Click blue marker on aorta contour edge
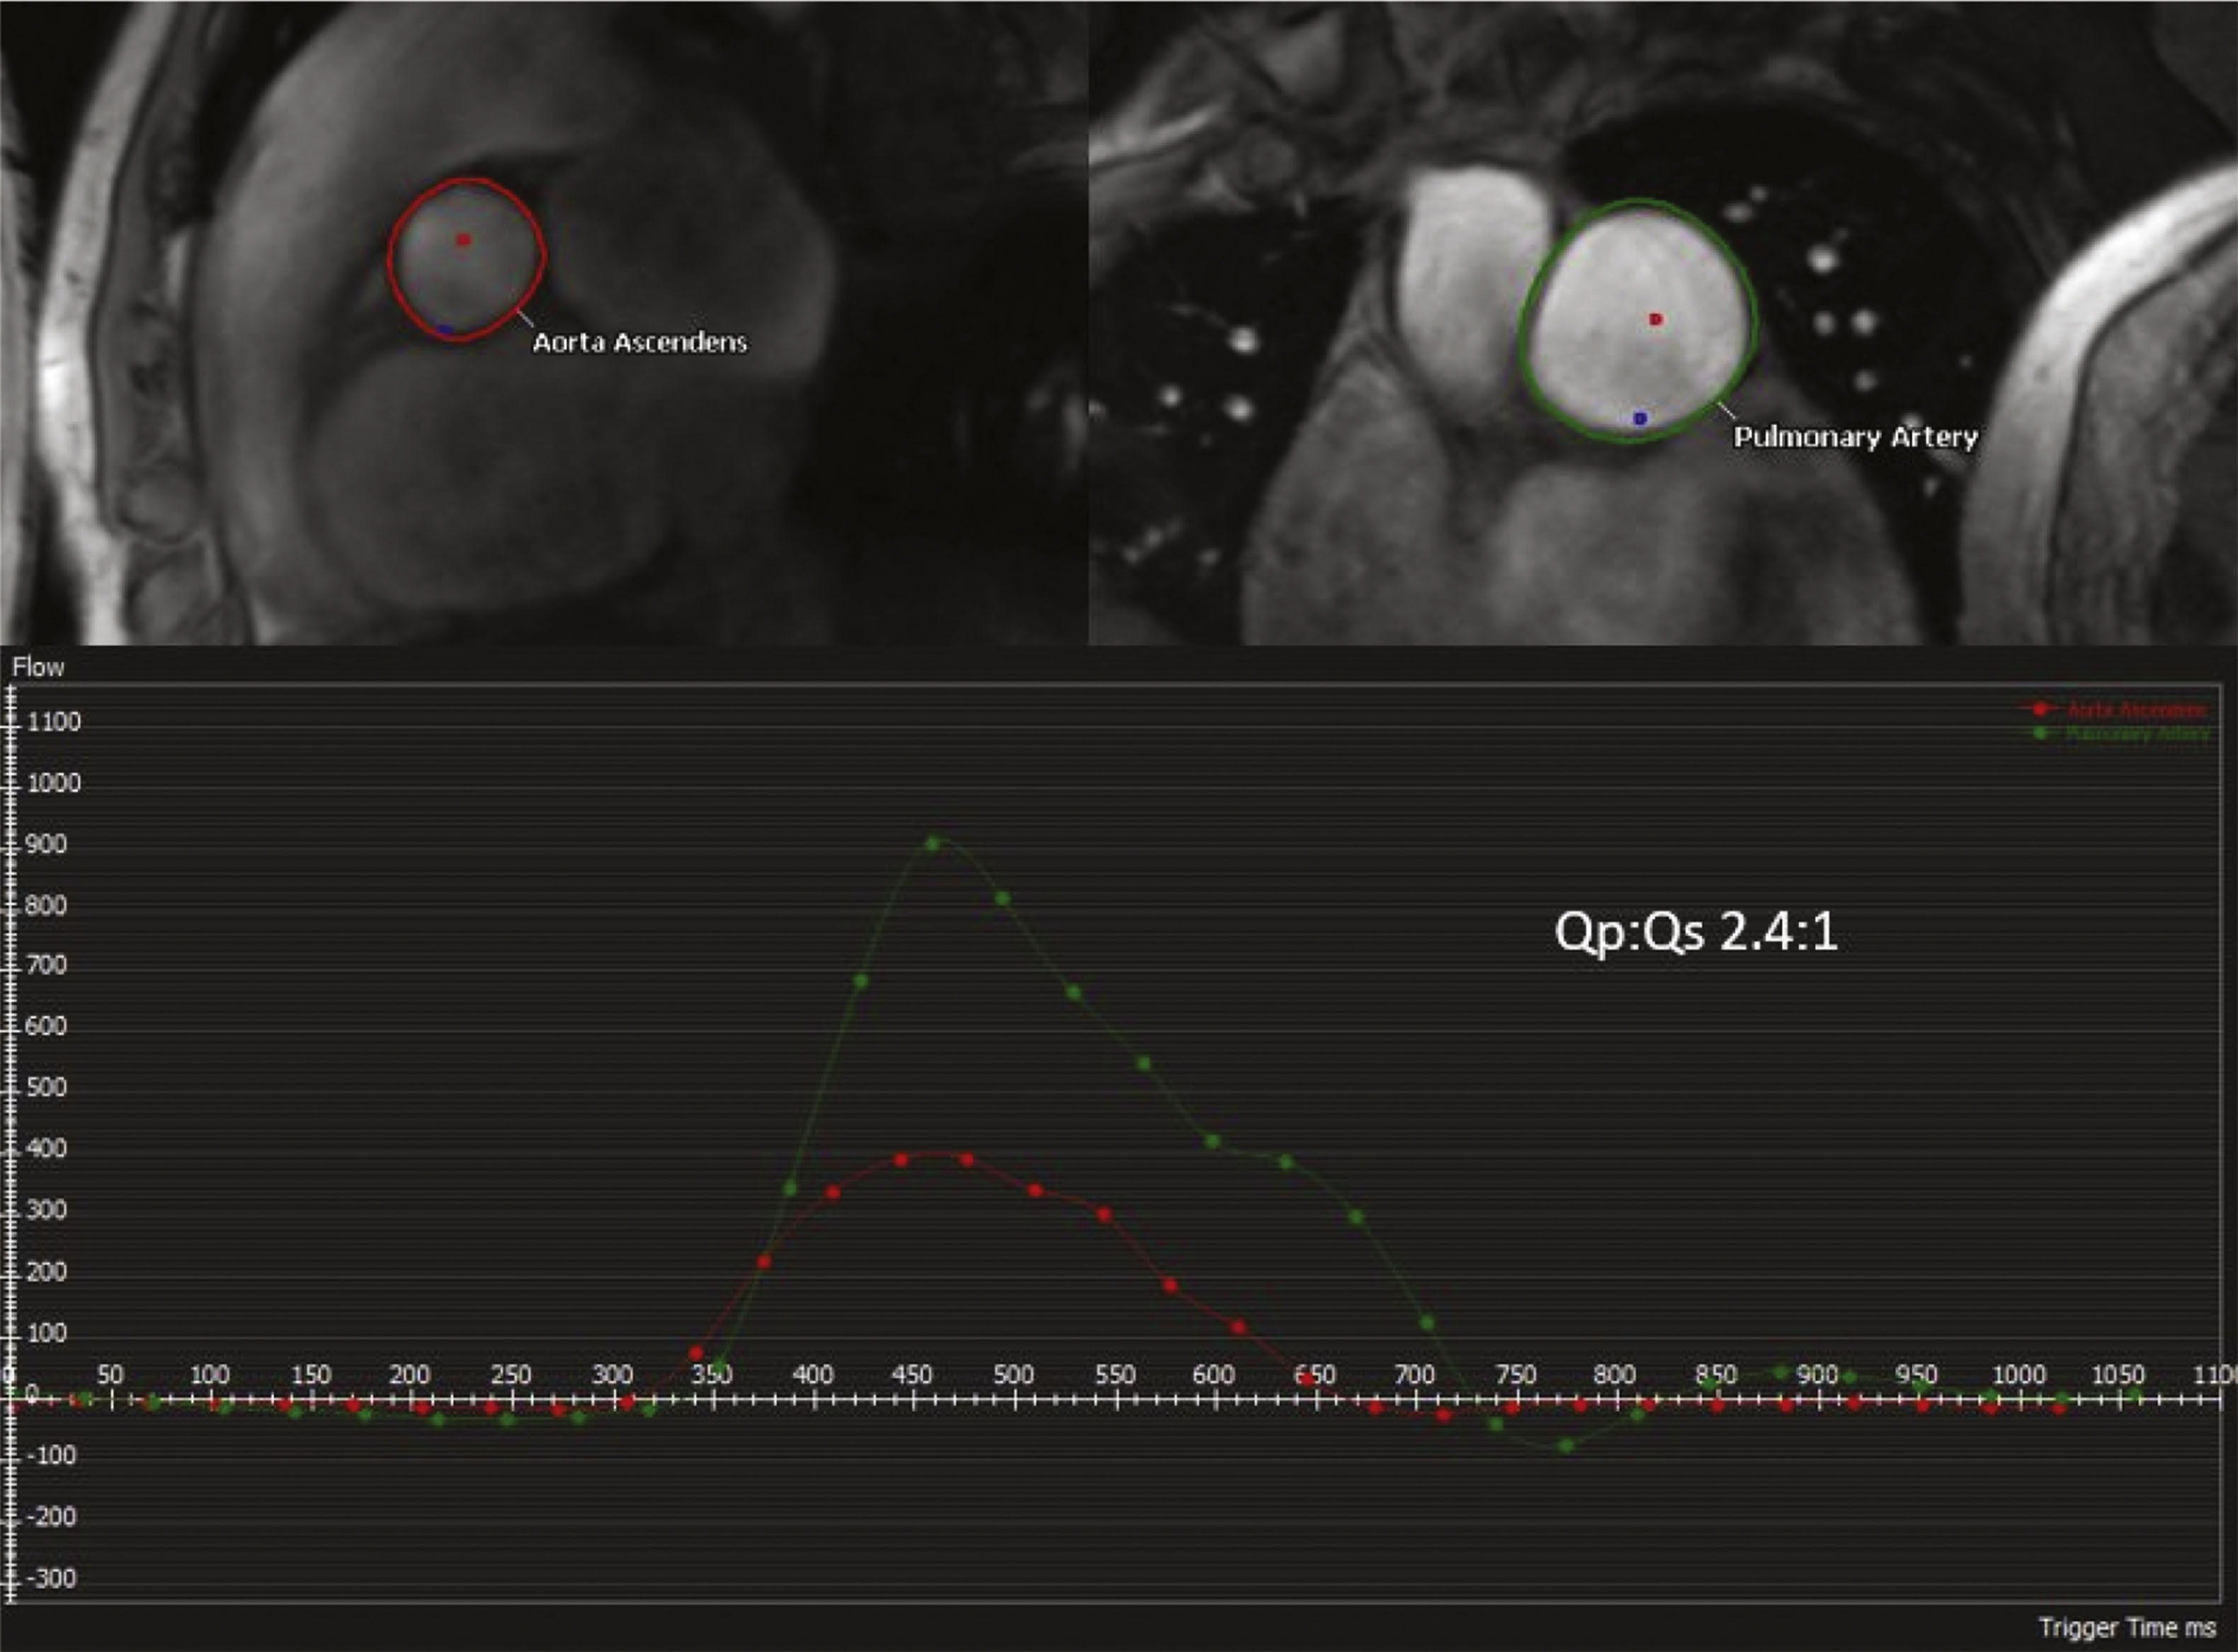The width and height of the screenshot is (2238, 1652). pyautogui.click(x=445, y=329)
